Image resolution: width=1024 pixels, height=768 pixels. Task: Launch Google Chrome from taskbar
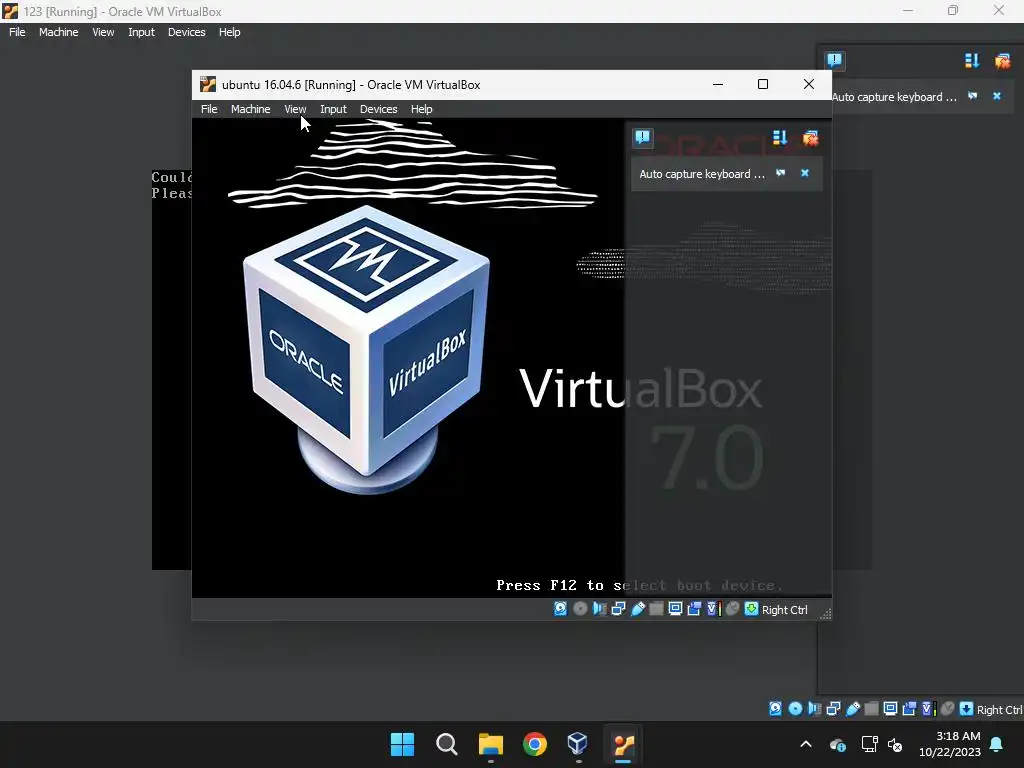click(535, 744)
